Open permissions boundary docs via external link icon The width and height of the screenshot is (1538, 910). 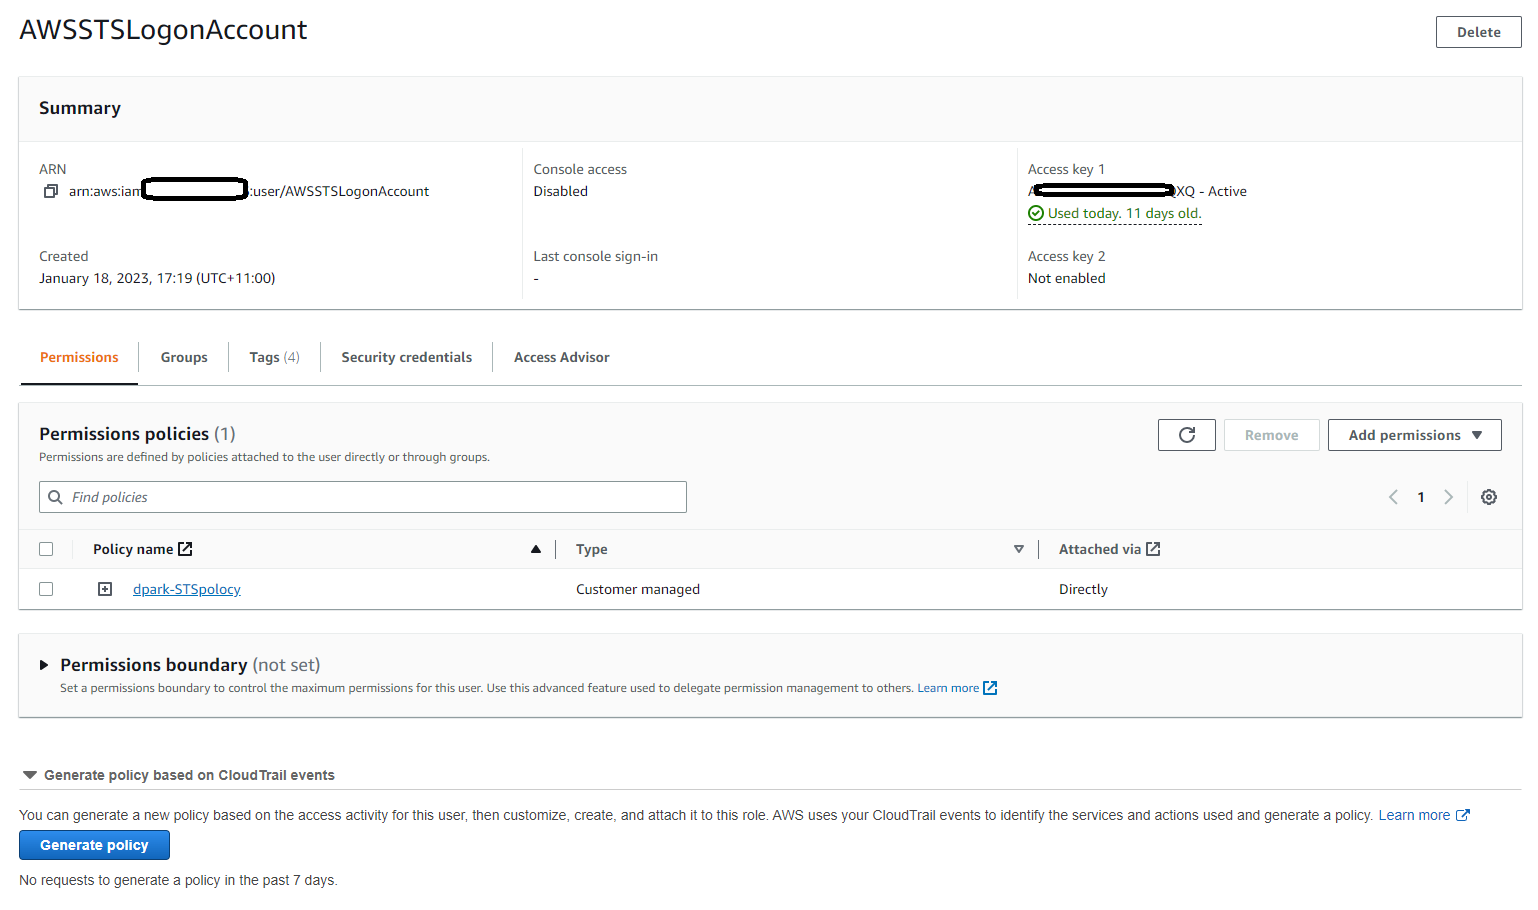click(x=989, y=687)
